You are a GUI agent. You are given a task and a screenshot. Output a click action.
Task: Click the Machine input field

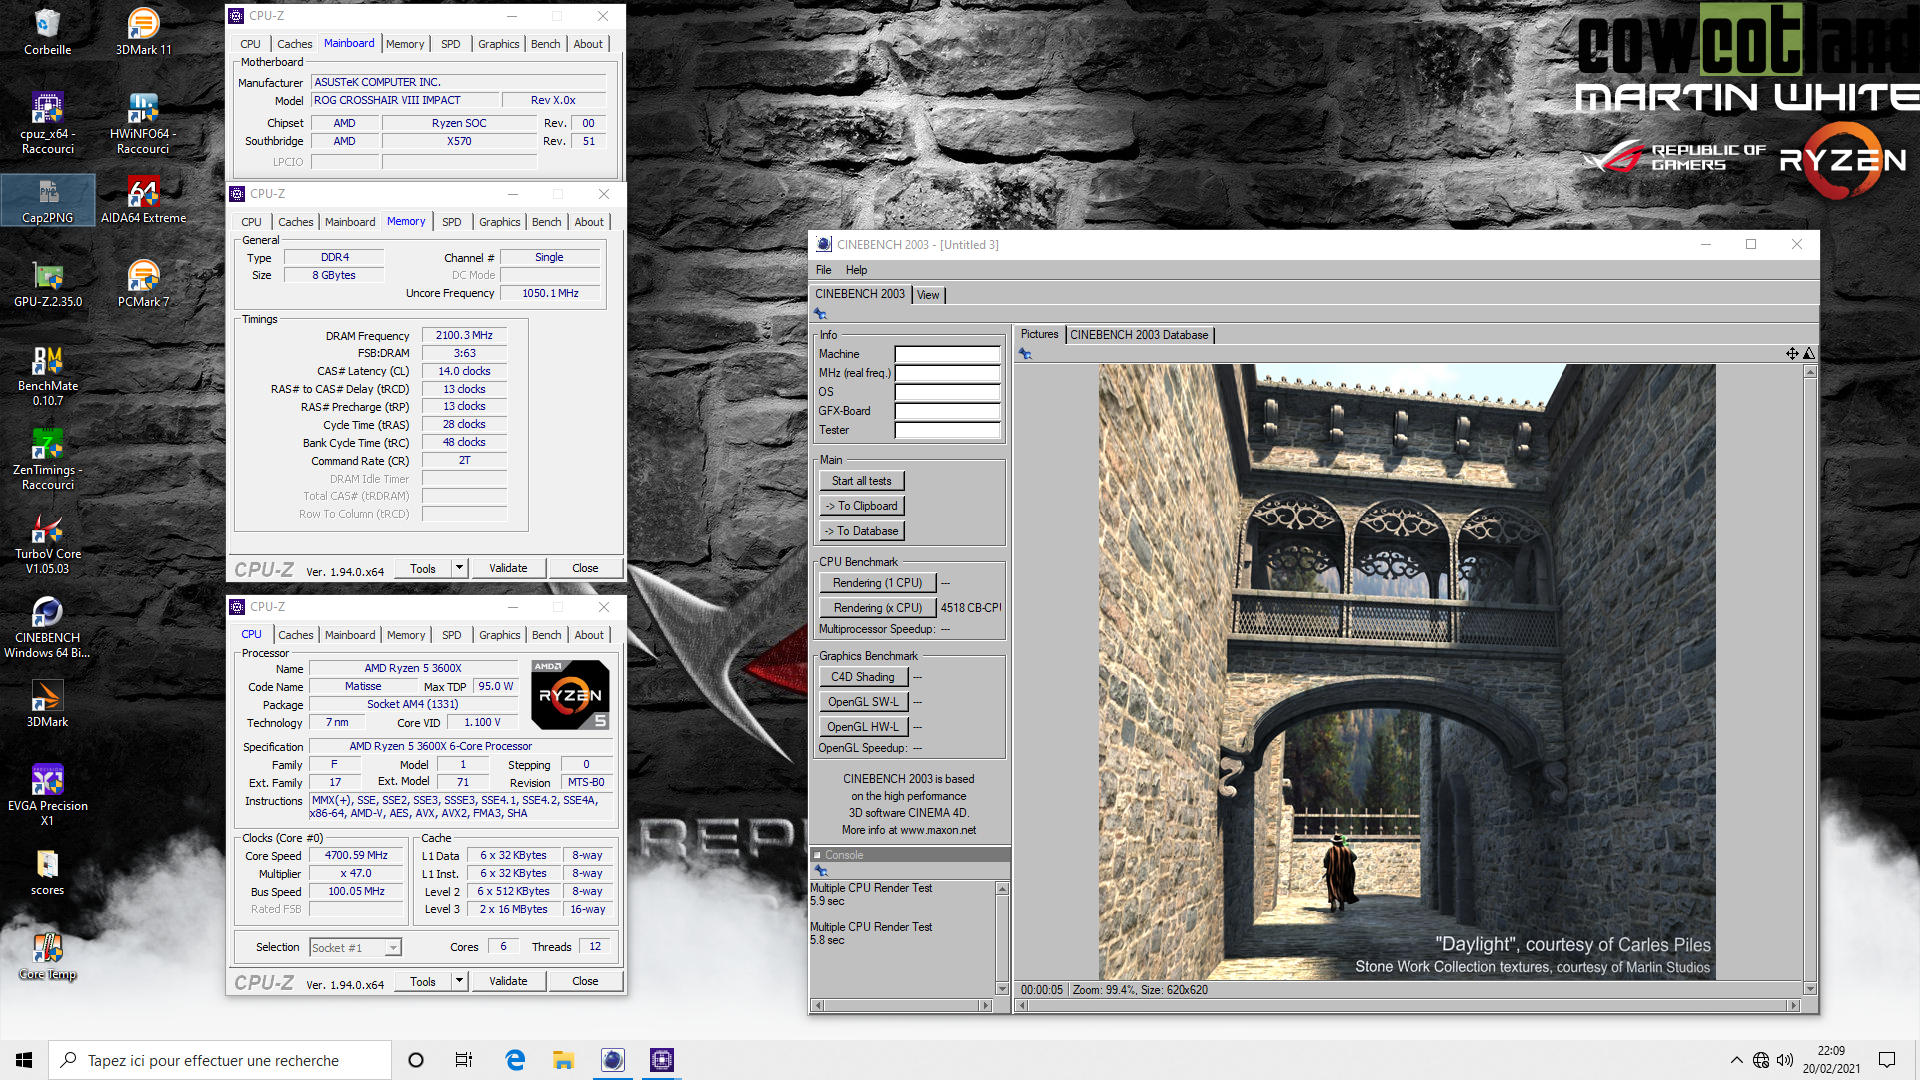click(x=947, y=354)
